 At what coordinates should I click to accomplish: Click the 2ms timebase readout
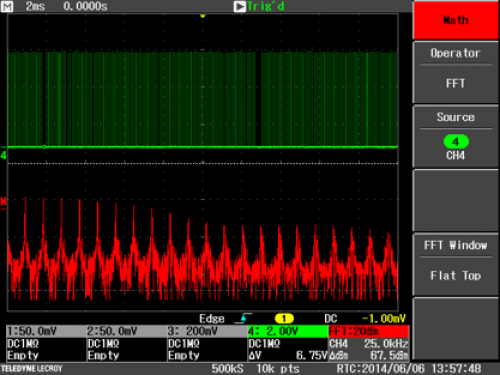pos(35,6)
